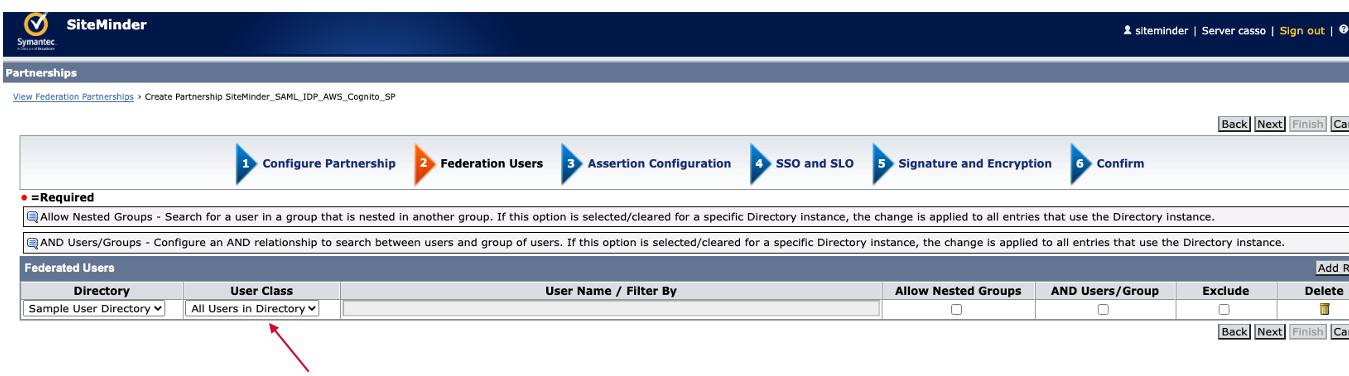This screenshot has height=376, width=1349.
Task: Select step 1 Configure Partnership arrow icon
Action: (x=246, y=164)
